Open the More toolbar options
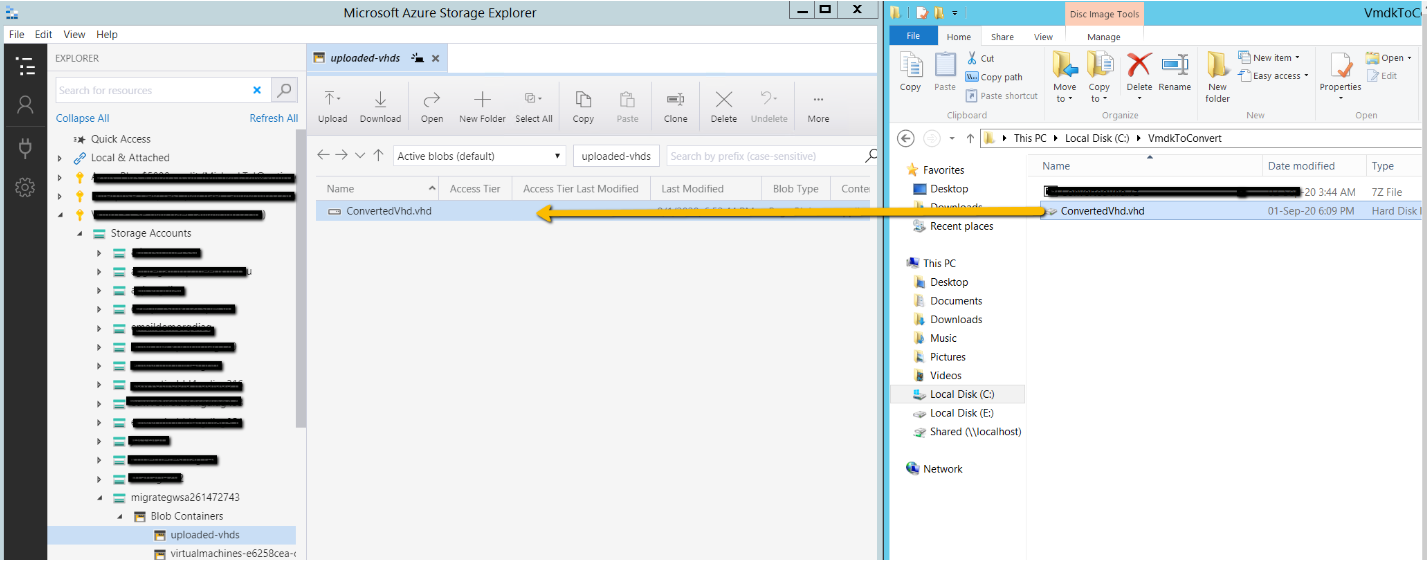This screenshot has height=562, width=1427. [818, 106]
